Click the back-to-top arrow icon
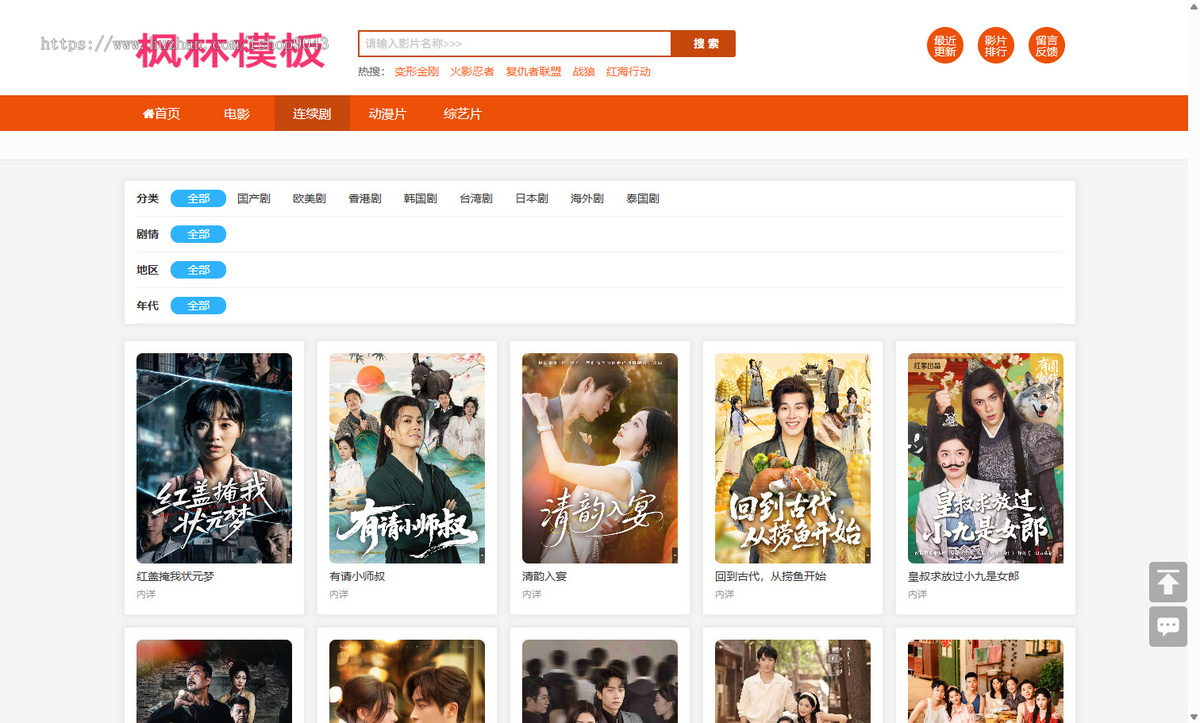The image size is (1200, 723). 1168,582
